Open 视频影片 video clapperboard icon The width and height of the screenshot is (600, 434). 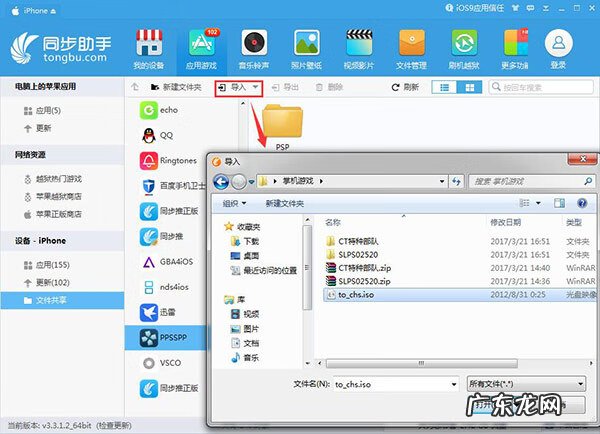point(359,43)
